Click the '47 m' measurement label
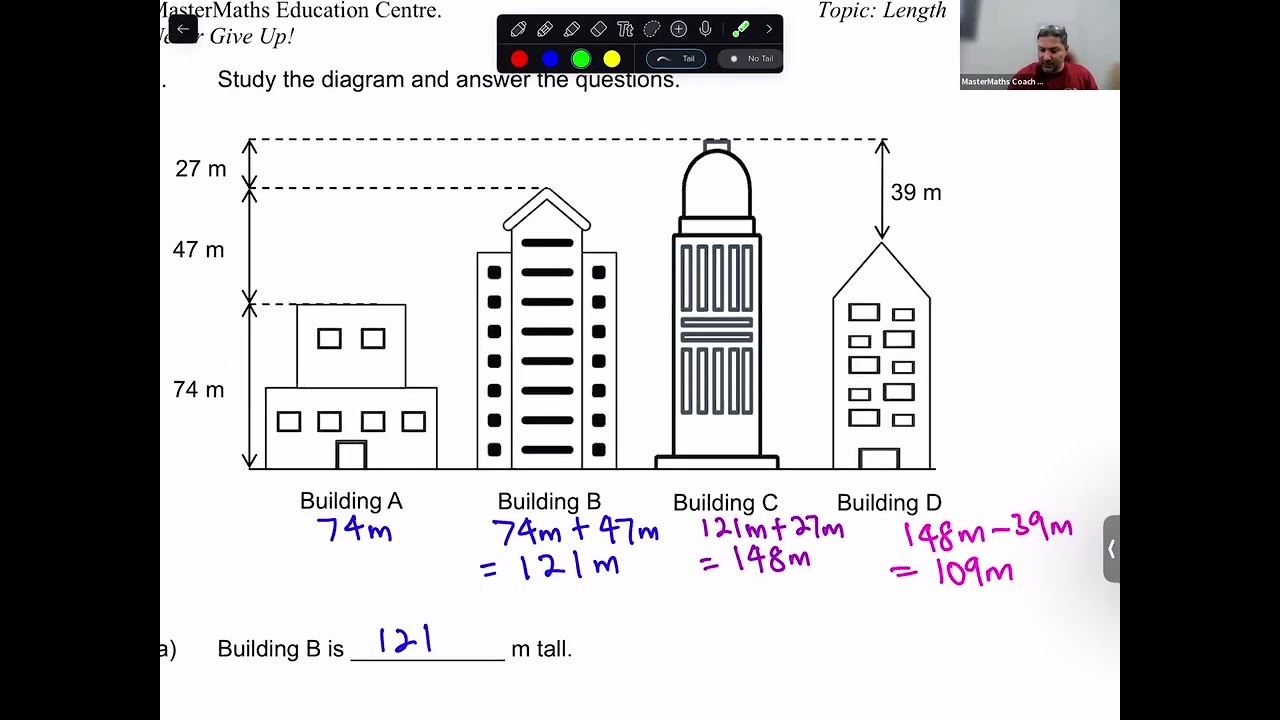The height and width of the screenshot is (720, 1280). [x=198, y=250]
